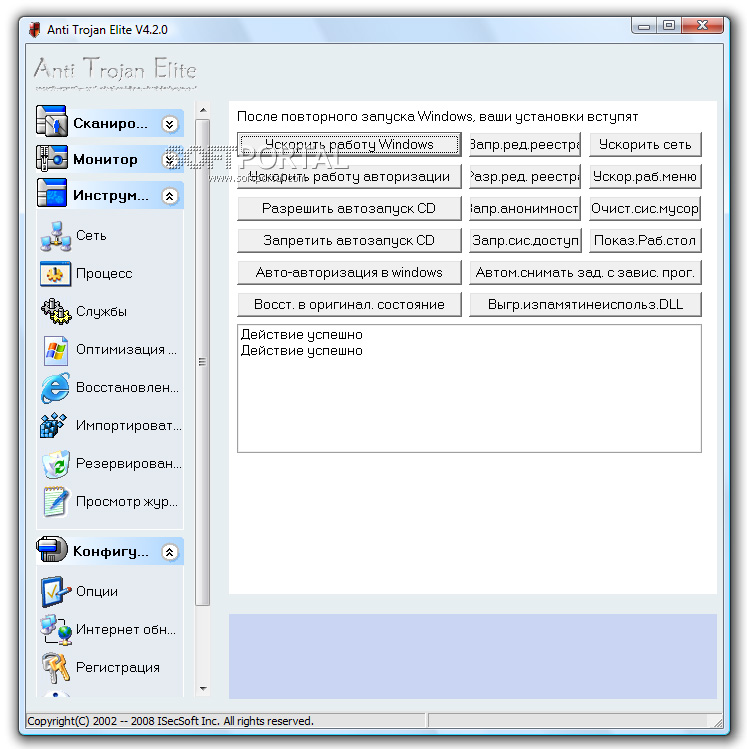This screenshot has height=749, width=747.
Task: Click the Copyright status bar text
Action: pyautogui.click(x=170, y=721)
